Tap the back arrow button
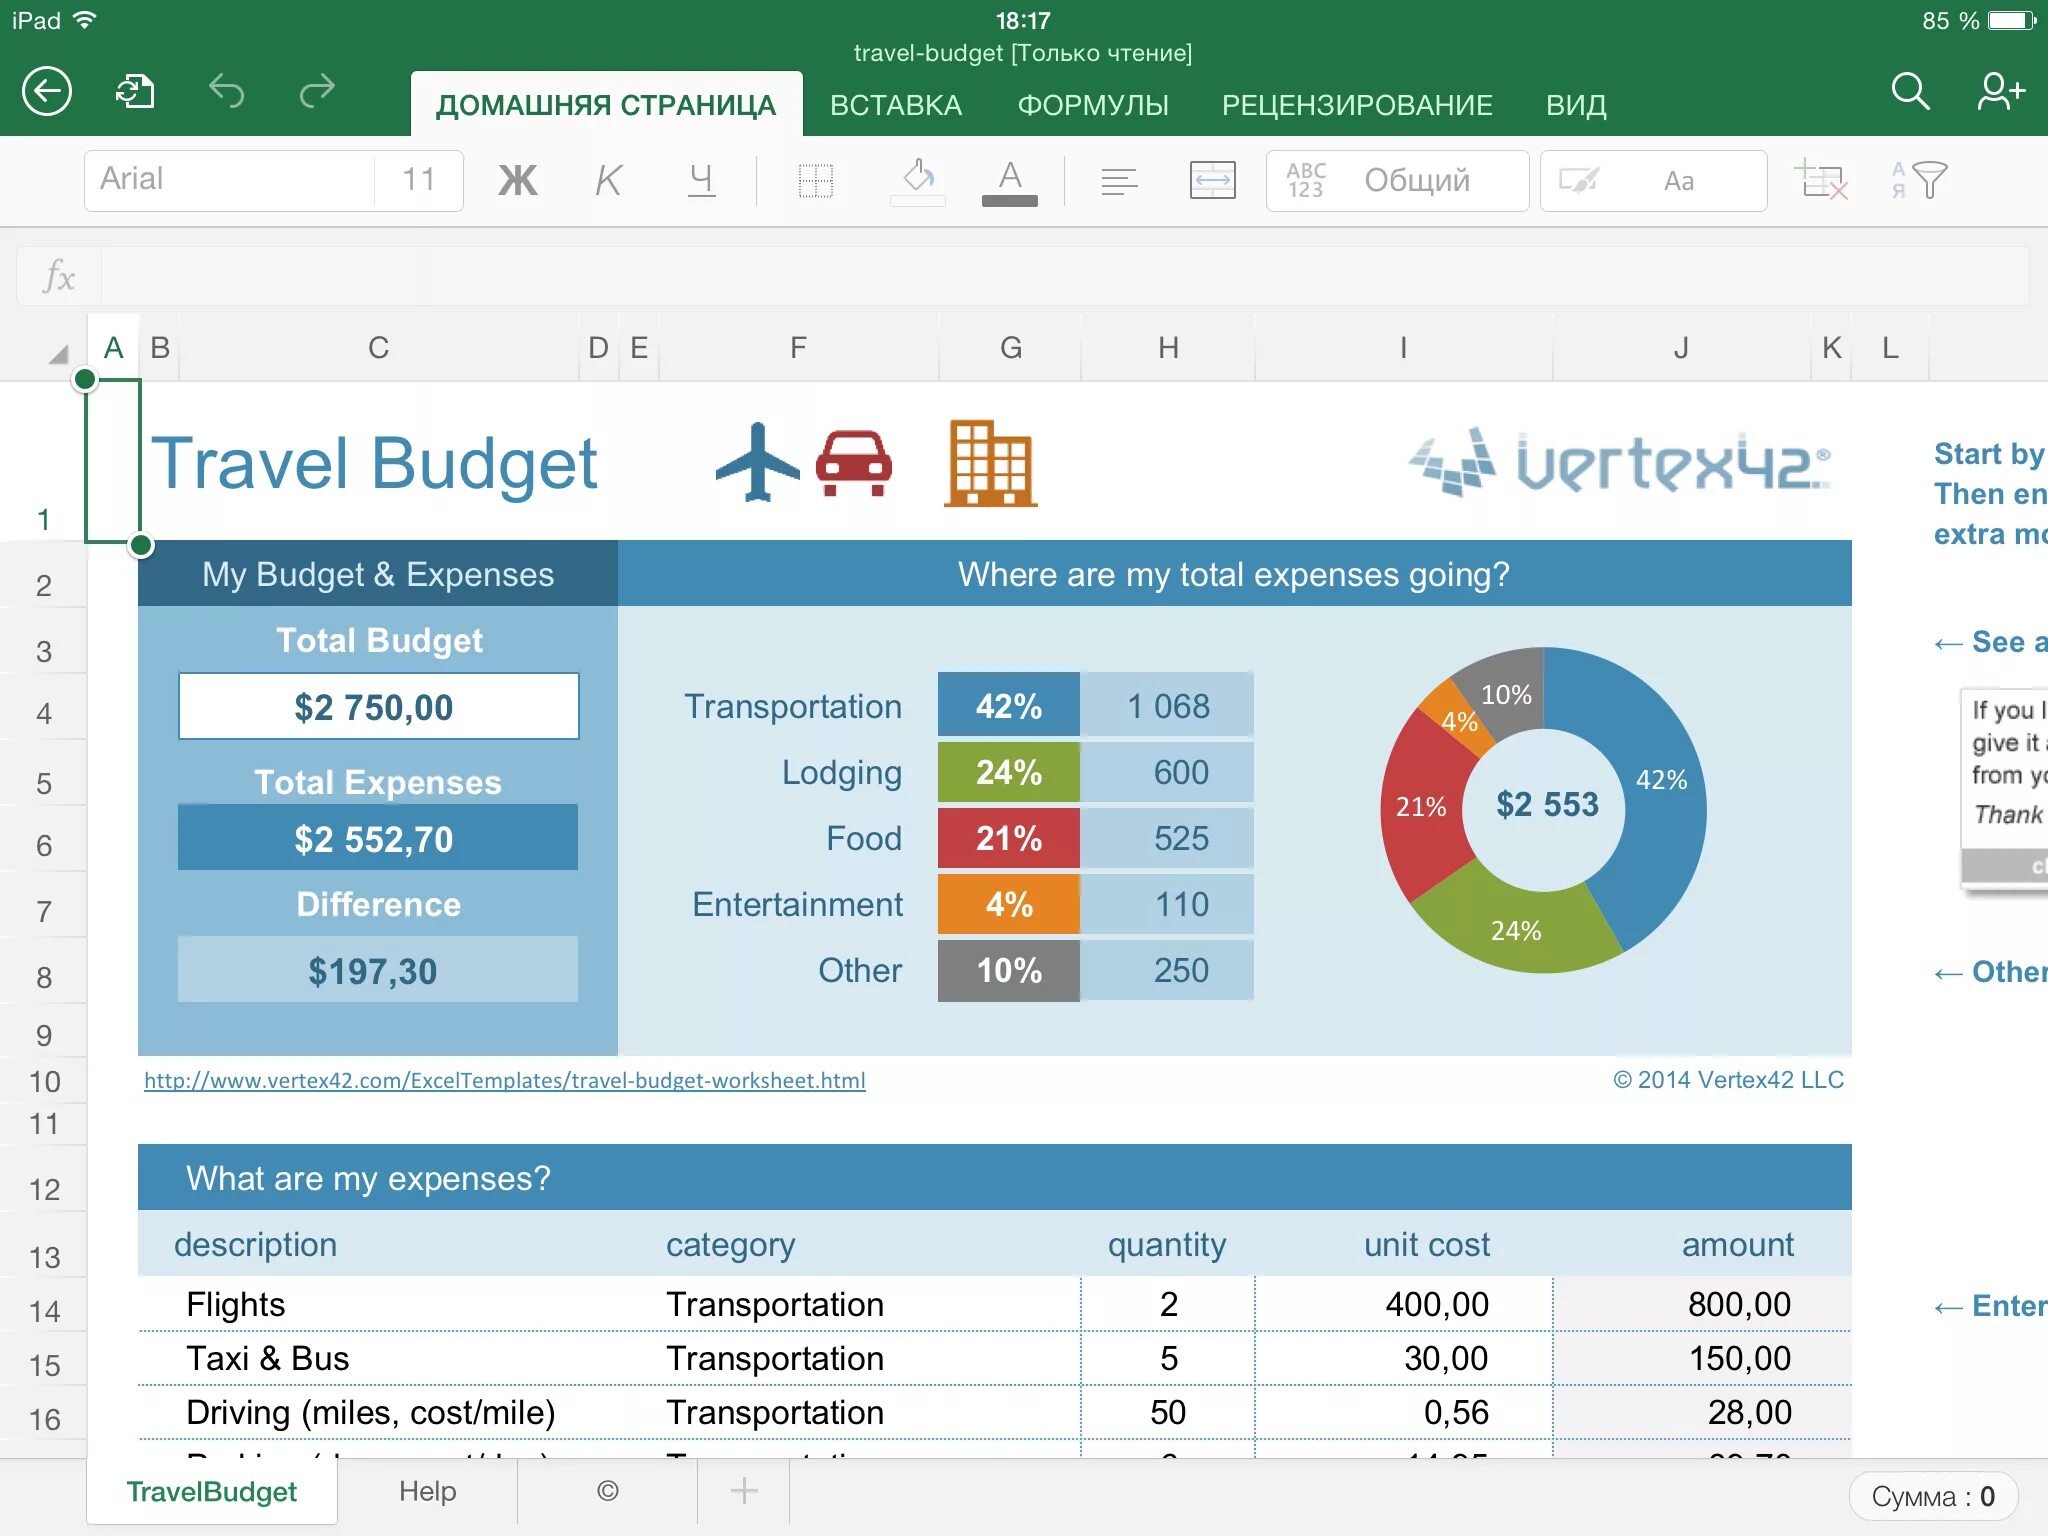 tap(47, 92)
